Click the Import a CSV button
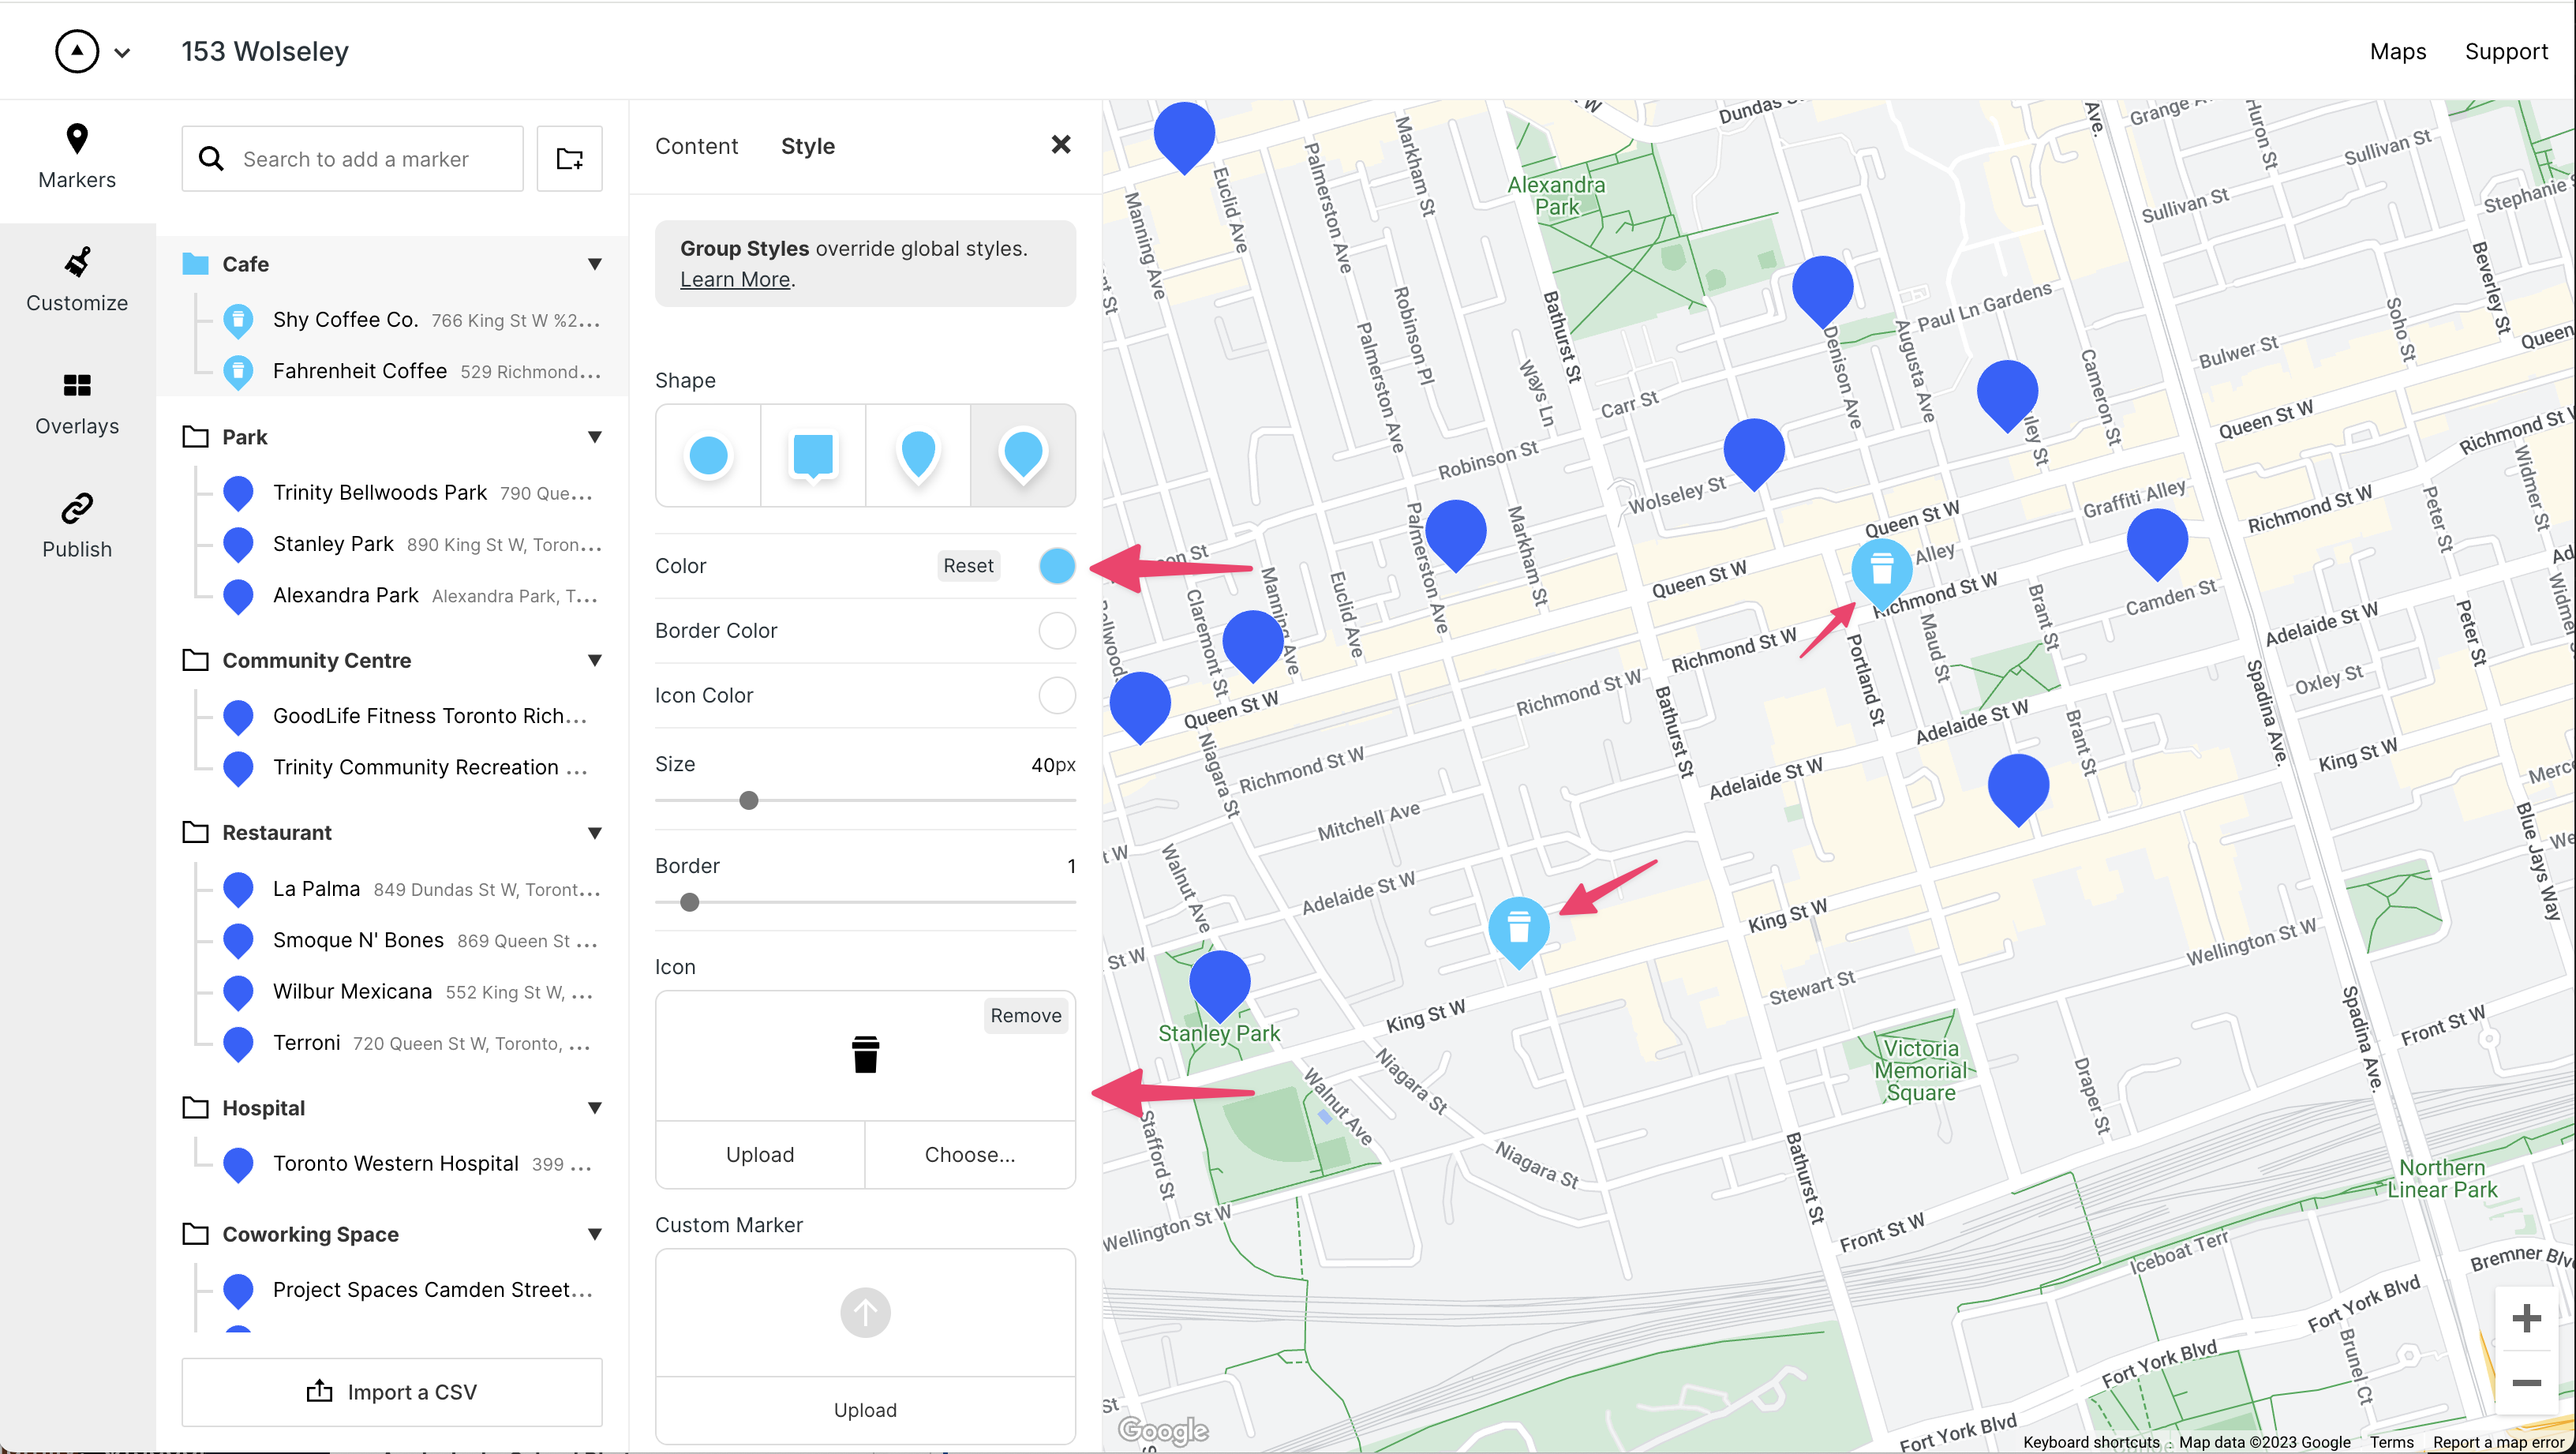The image size is (2576, 1454). pyautogui.click(x=392, y=1392)
